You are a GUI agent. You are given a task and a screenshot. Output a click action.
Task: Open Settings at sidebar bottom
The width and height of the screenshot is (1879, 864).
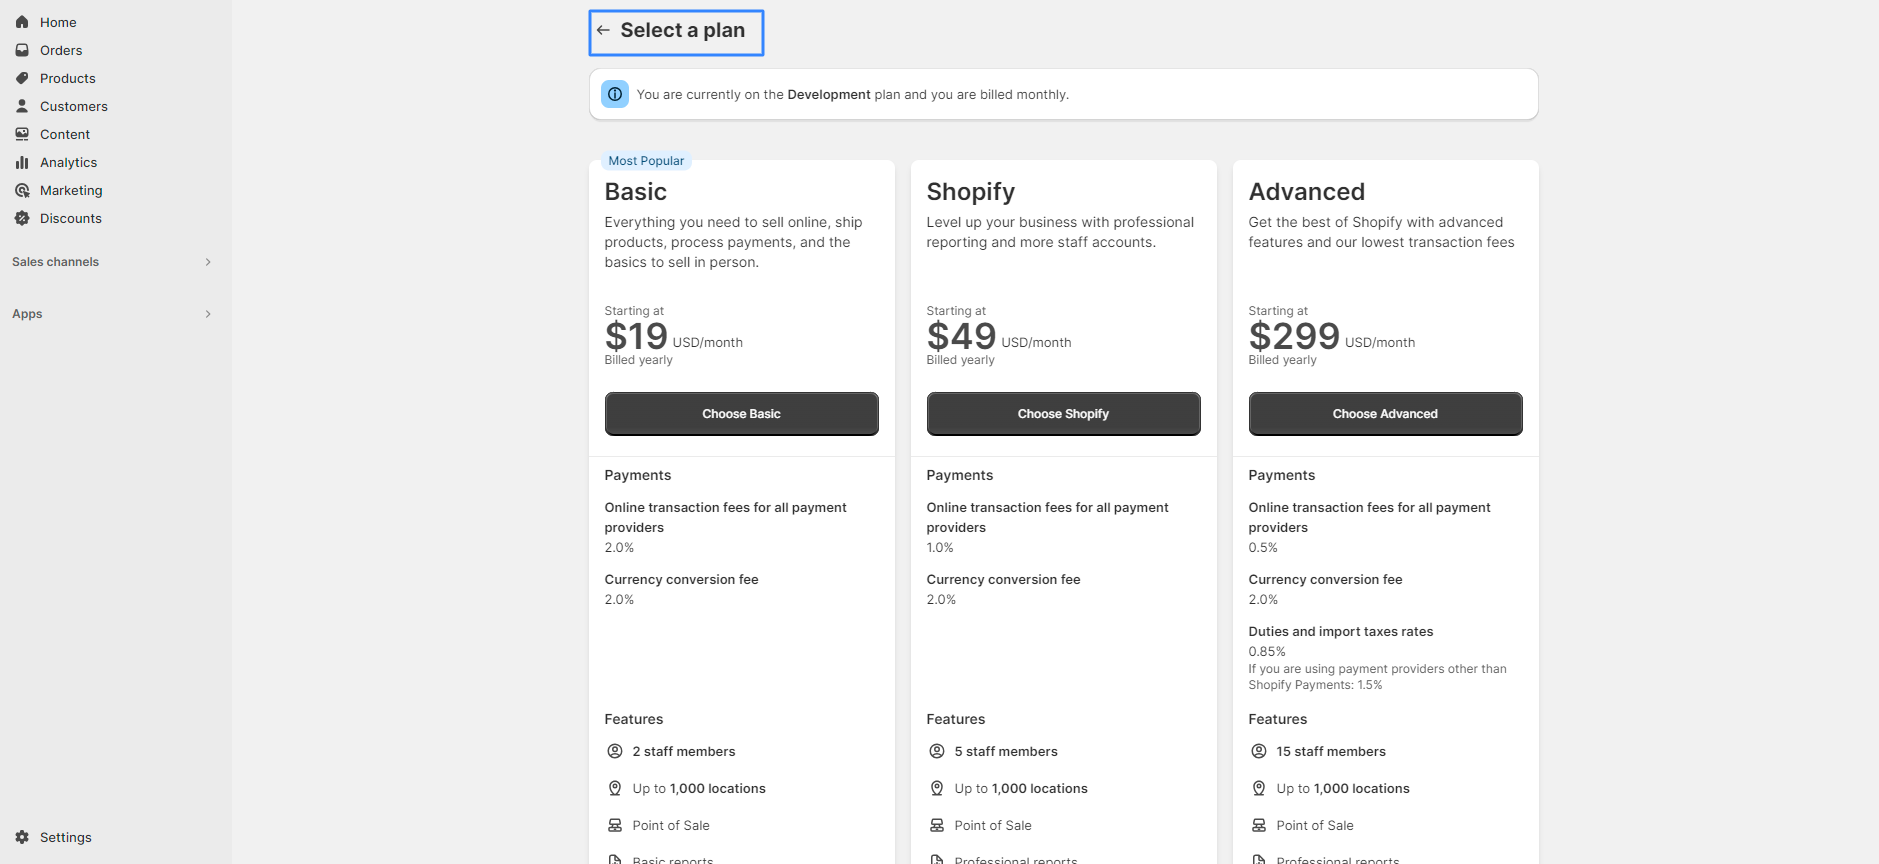(x=66, y=837)
